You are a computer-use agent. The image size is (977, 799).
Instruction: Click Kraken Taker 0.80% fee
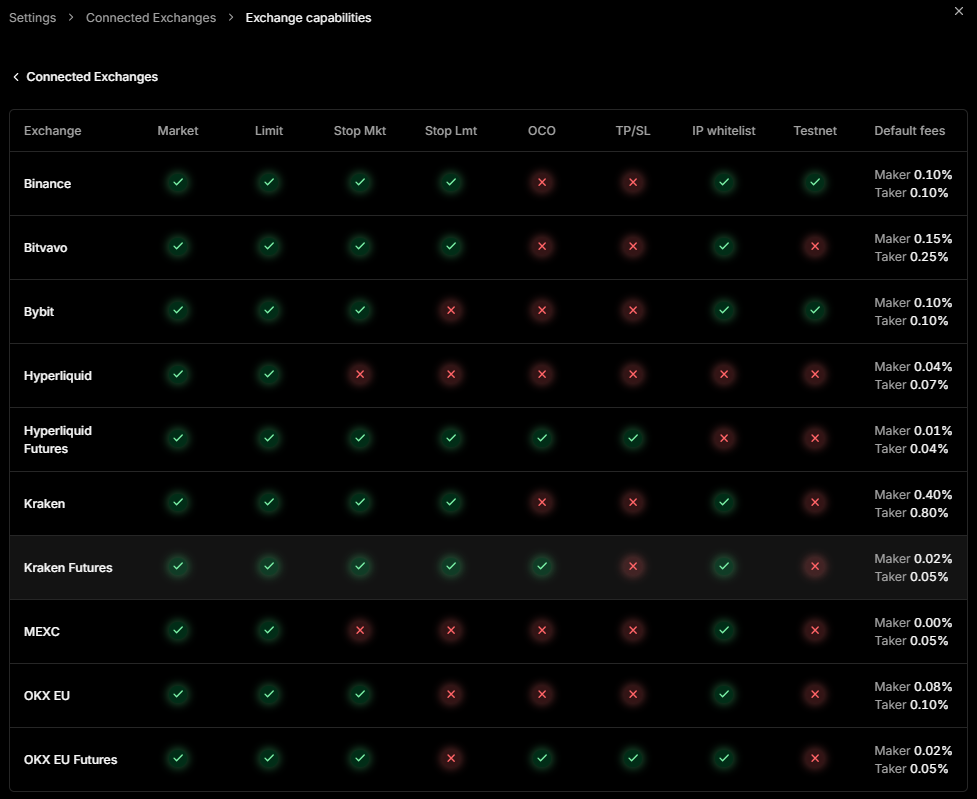pos(911,513)
